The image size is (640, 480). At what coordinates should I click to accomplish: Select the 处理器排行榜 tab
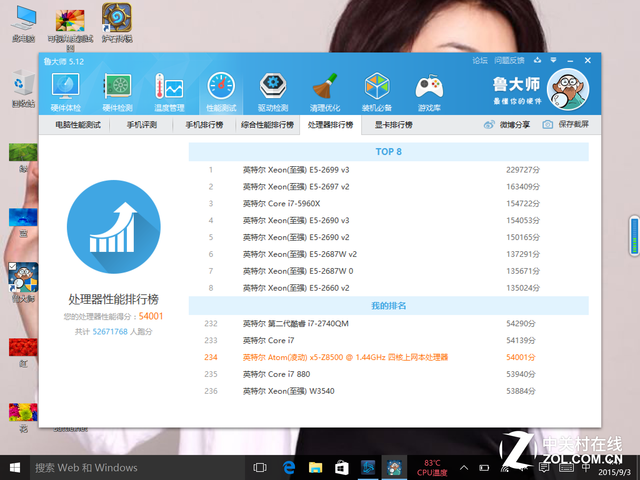[x=331, y=125]
